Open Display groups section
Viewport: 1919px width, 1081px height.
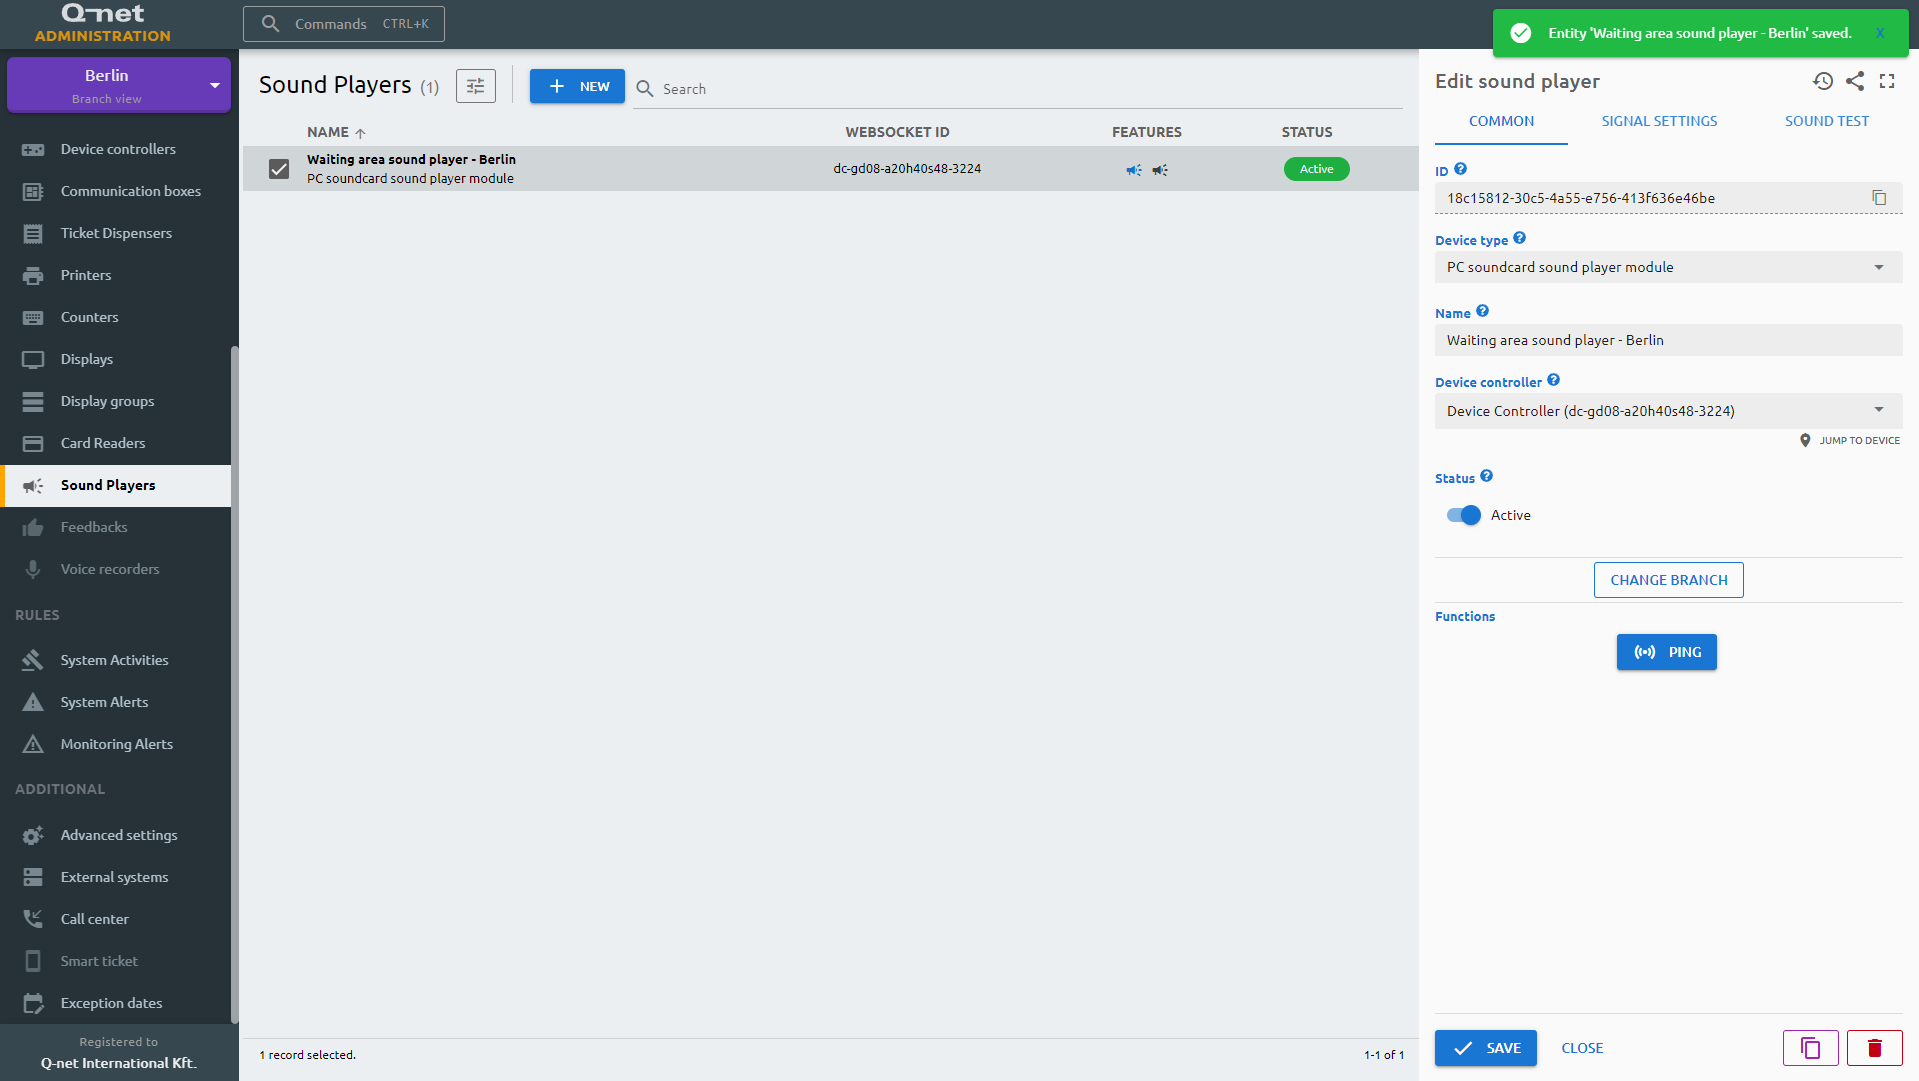point(117,401)
